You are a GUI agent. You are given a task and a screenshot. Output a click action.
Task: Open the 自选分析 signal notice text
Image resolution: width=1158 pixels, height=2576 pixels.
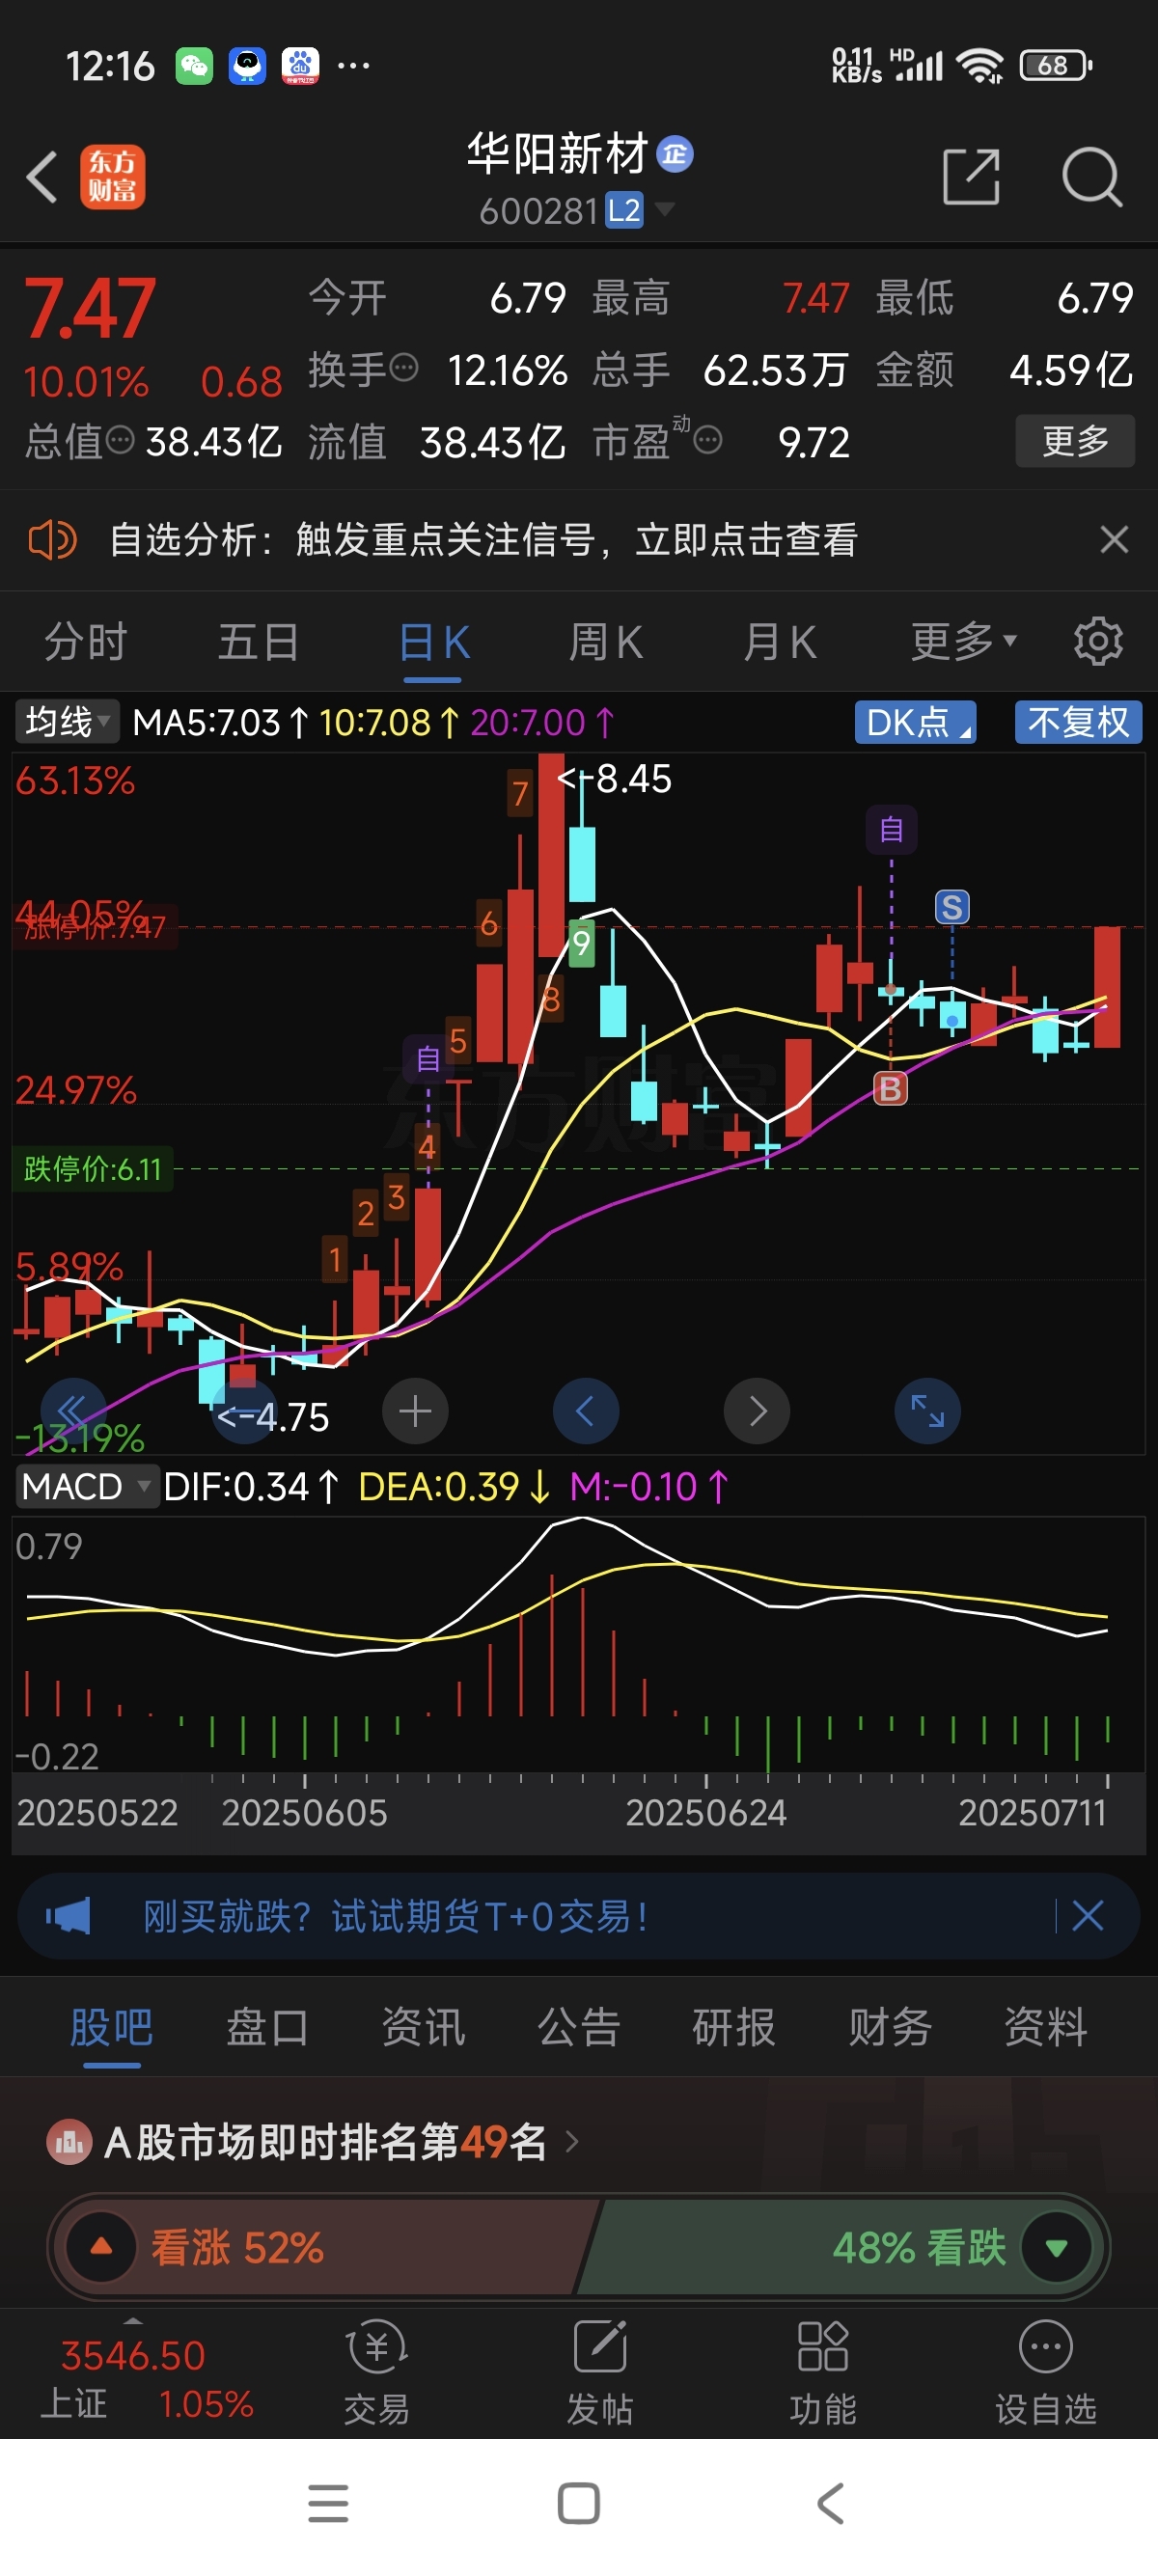483,540
